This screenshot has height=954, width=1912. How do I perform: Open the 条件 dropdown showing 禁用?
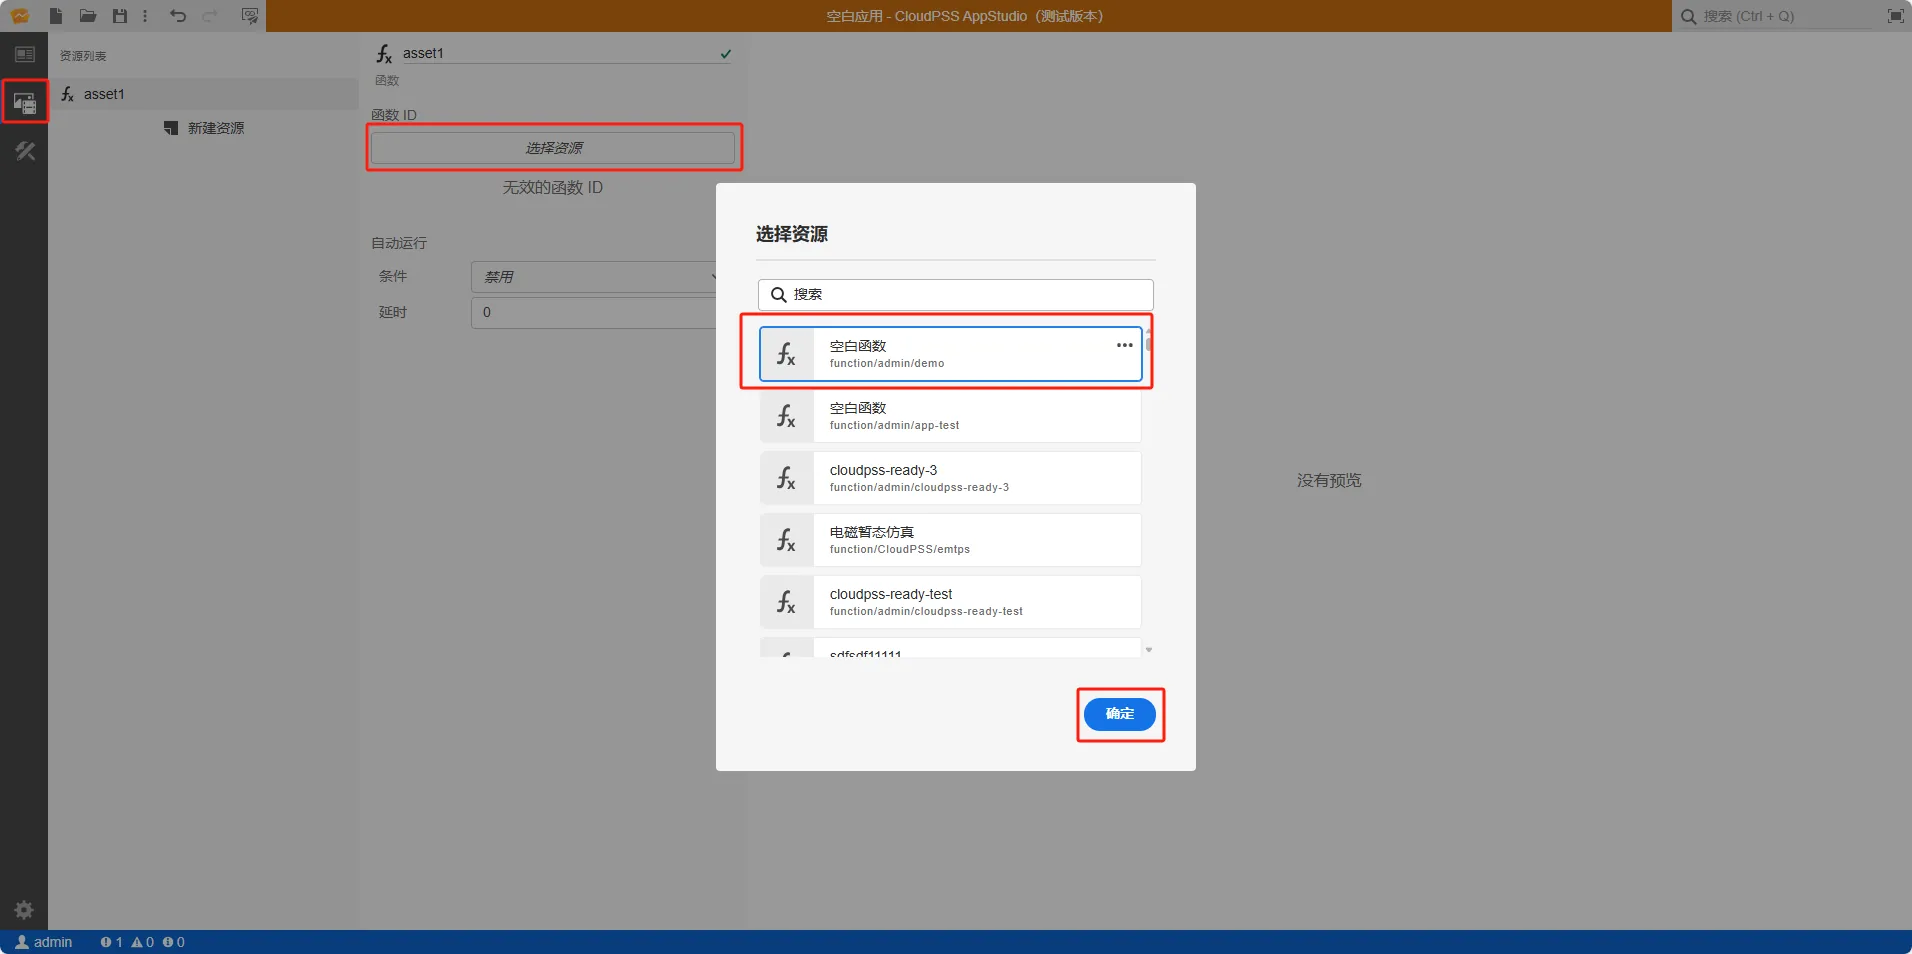point(597,277)
